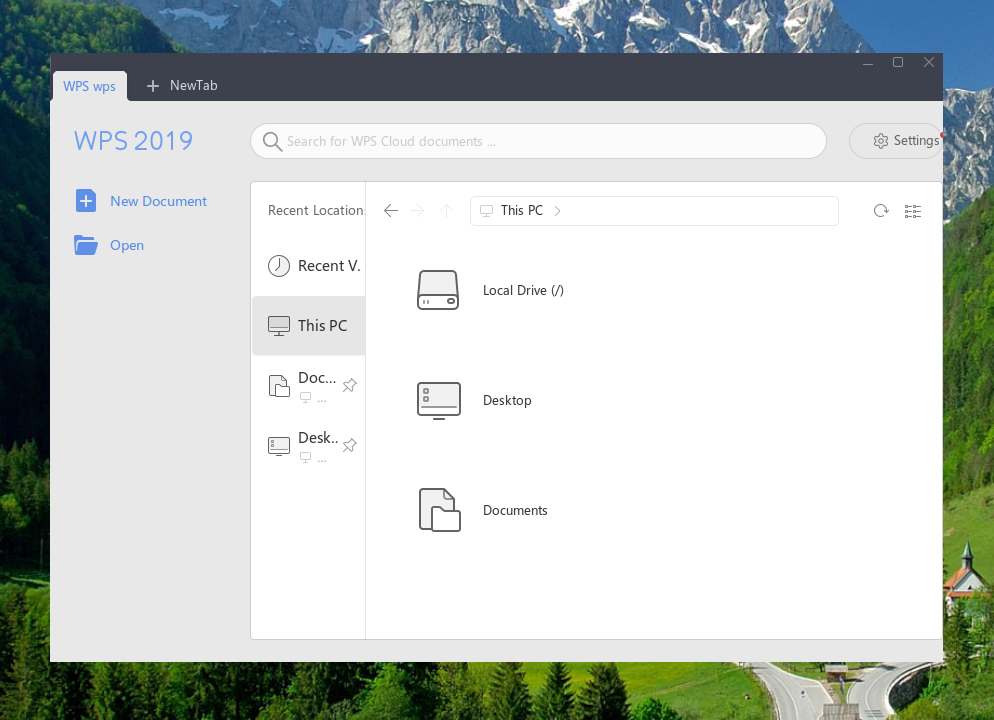This screenshot has width=994, height=720.
Task: Click the WPS Cloud documents search field
Action: (550, 141)
